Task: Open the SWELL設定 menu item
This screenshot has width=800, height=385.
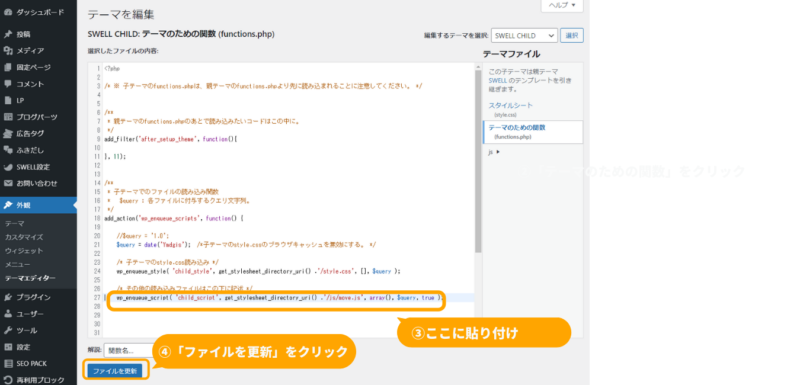Action: pyautogui.click(x=33, y=167)
